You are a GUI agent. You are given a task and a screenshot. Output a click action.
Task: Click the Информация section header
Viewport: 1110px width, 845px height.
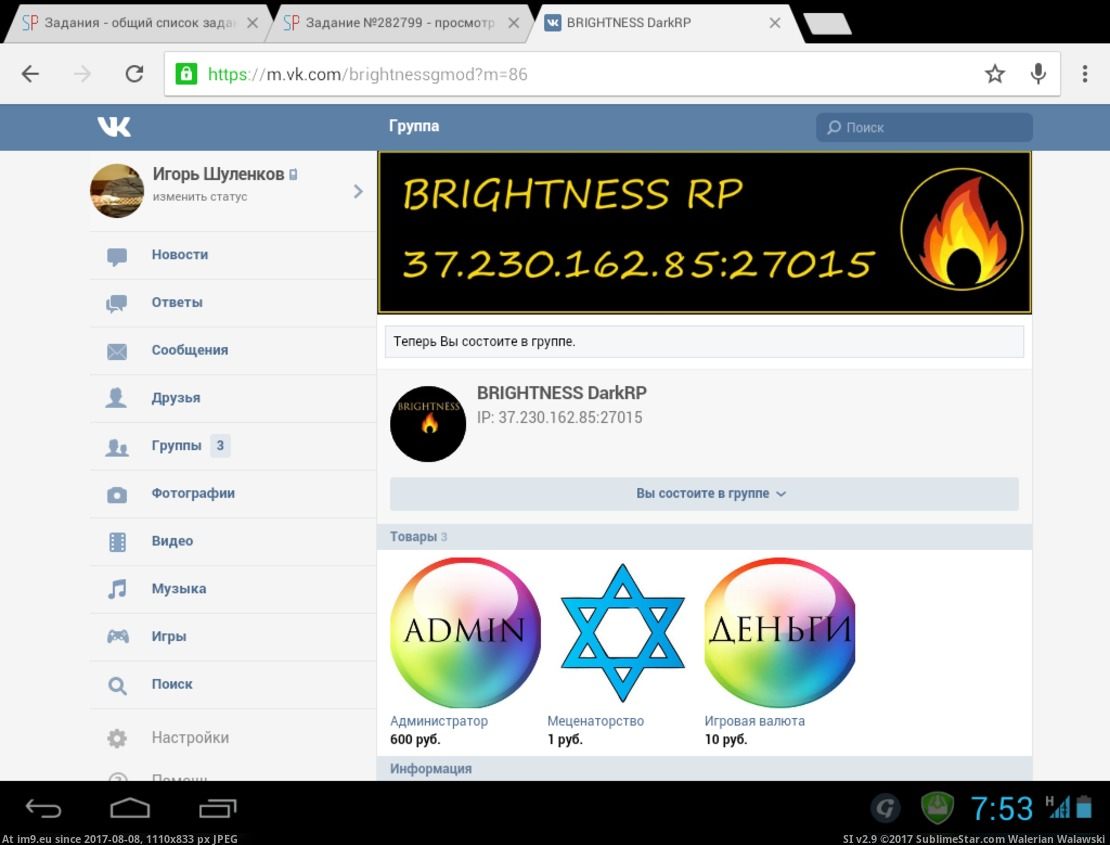[704, 769]
